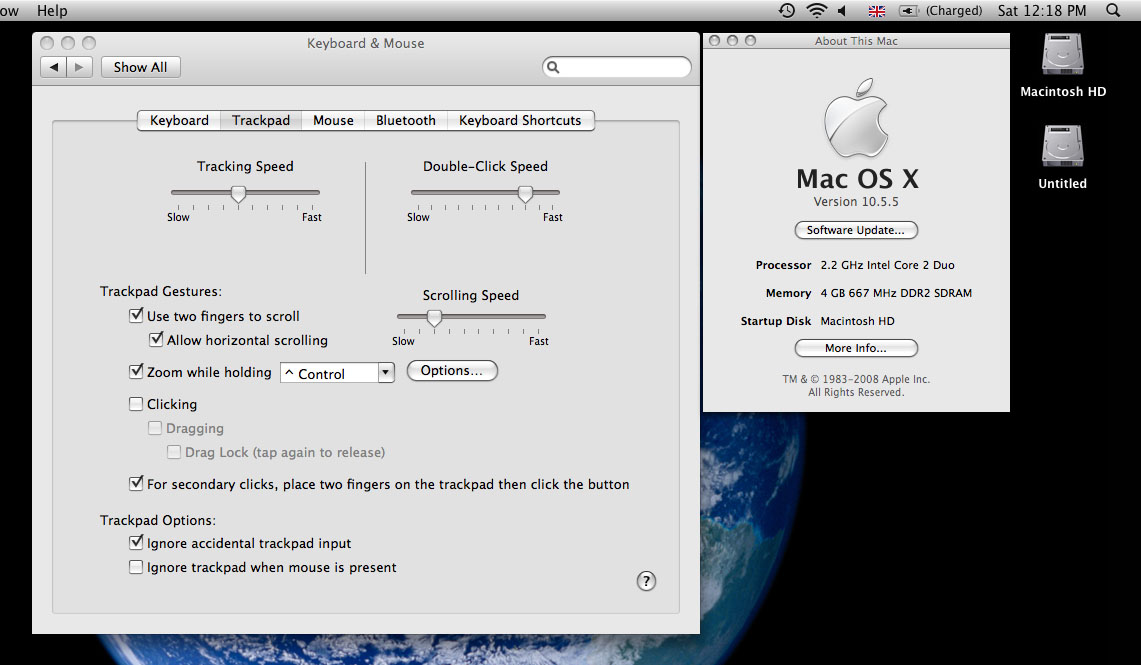Open the Bluetooth tab
This screenshot has width=1141, height=665.
(x=405, y=120)
